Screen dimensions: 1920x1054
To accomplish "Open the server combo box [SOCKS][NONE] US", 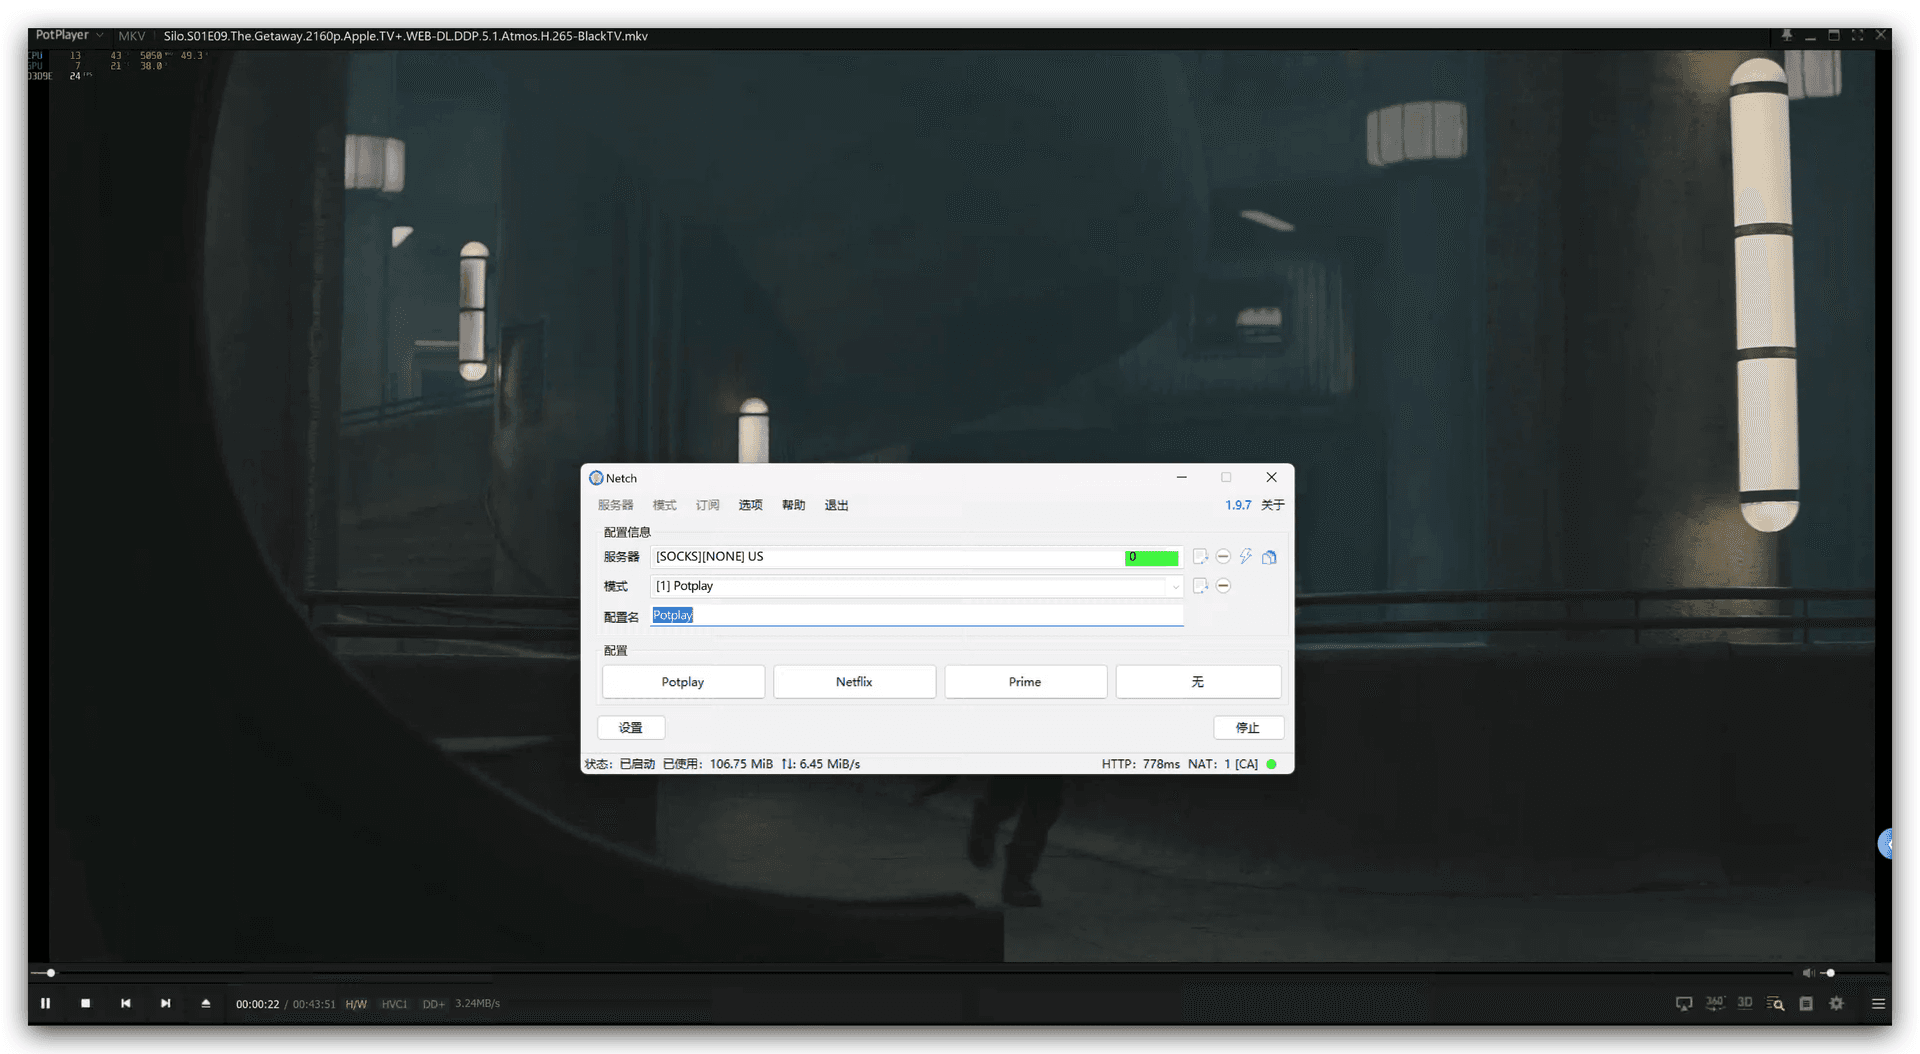I will [x=917, y=557].
